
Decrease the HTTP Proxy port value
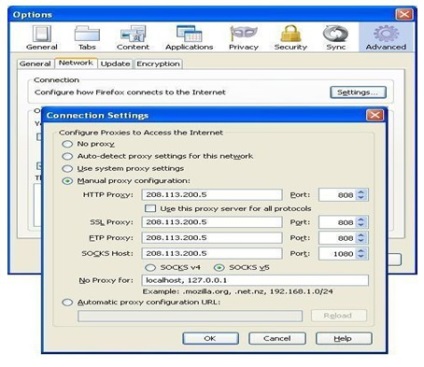pyautogui.click(x=361, y=198)
